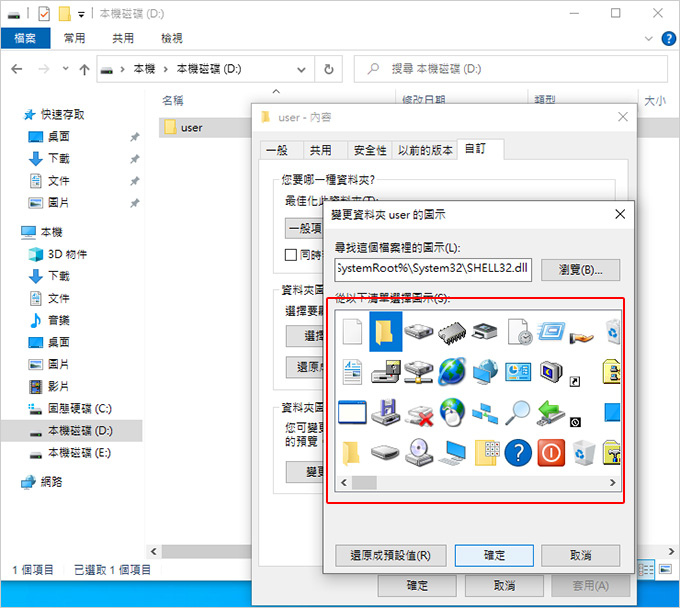Cancel the change icon dialog with 取消
Viewport: 680px width, 608px height.
click(x=580, y=556)
